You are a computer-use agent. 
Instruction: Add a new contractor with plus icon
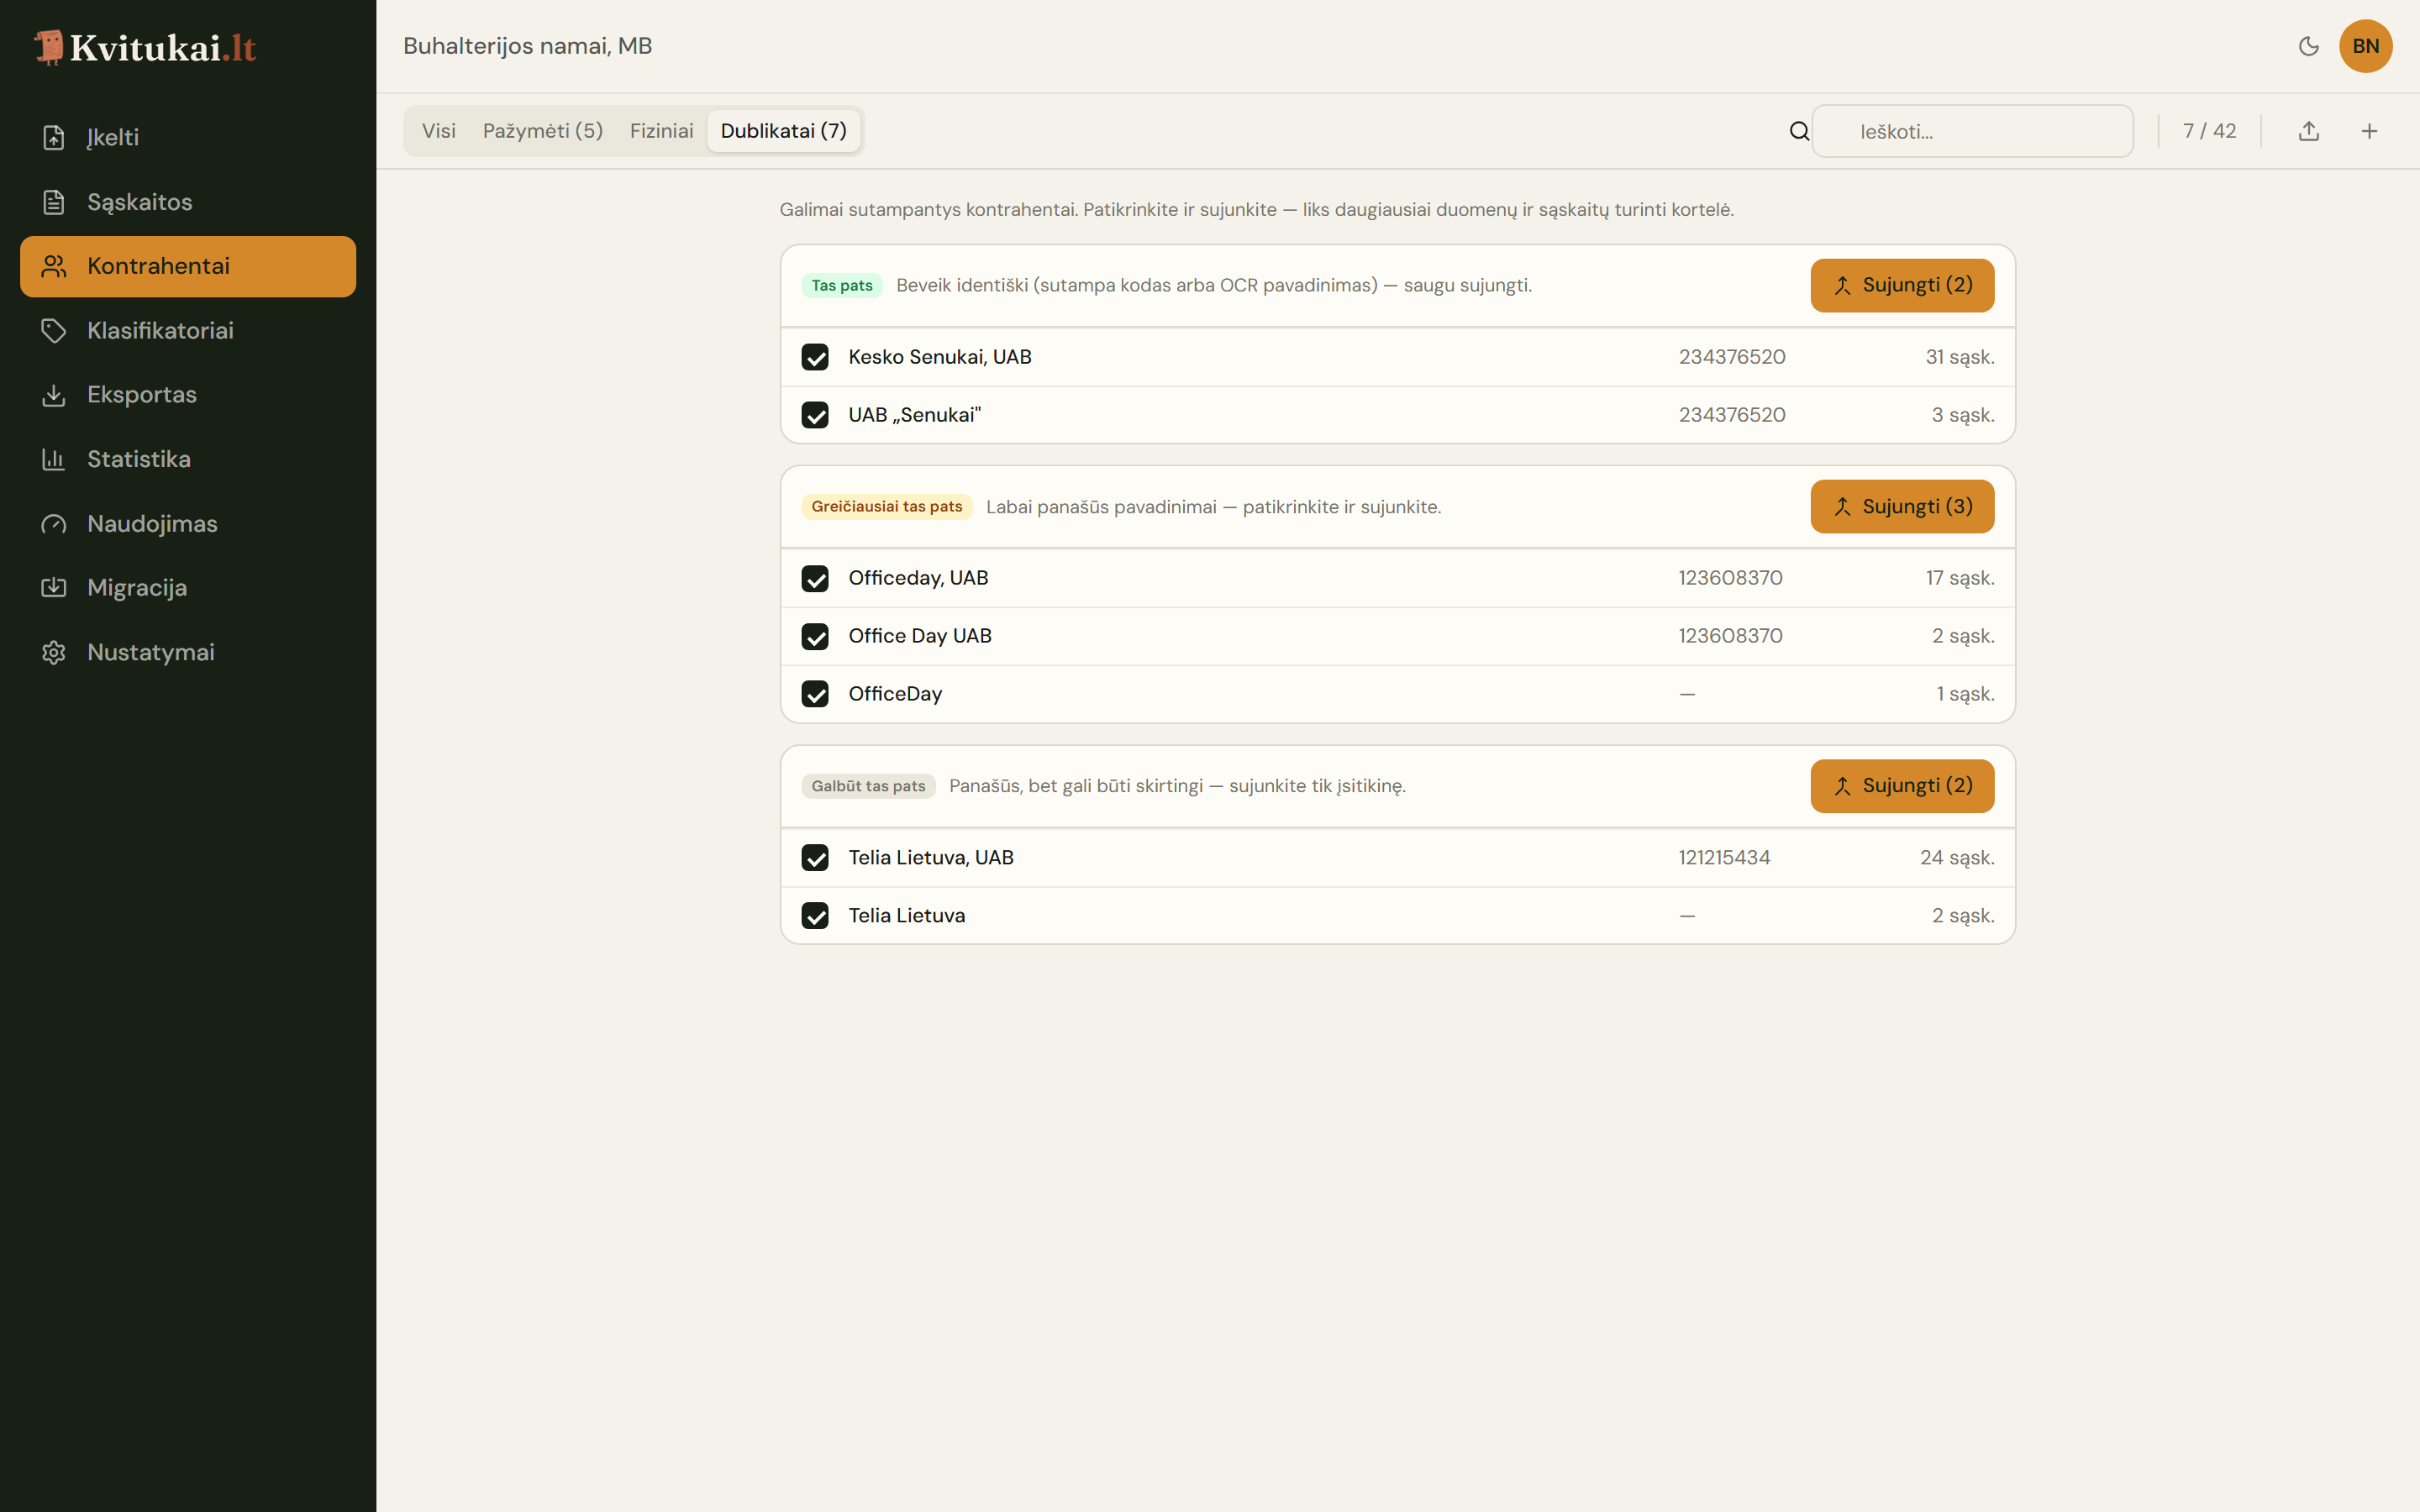tap(2369, 131)
